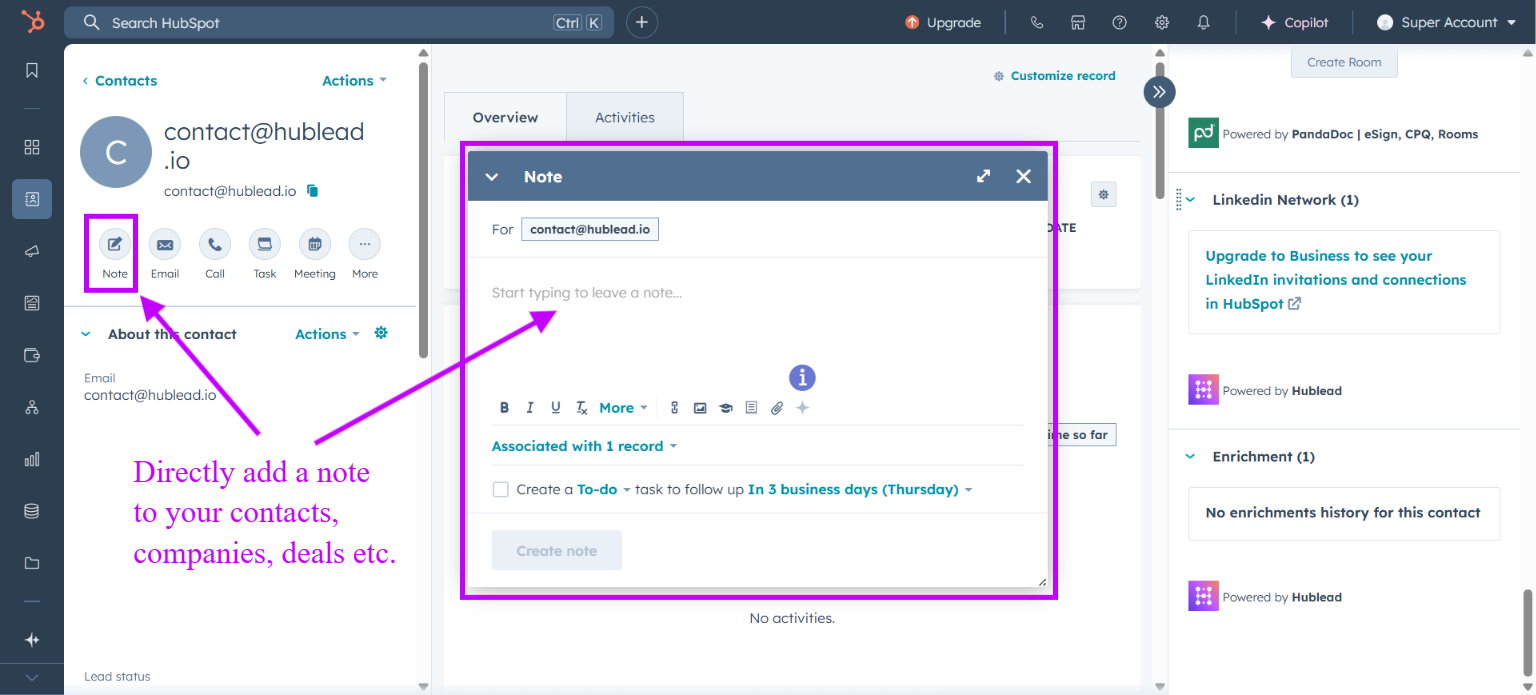The width and height of the screenshot is (1536, 695).
Task: Click the AI sparkle icon in editor toolbar
Action: (x=802, y=408)
